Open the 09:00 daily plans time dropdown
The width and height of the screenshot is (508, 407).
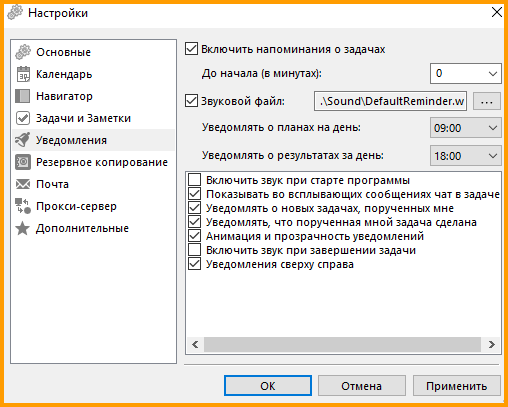tap(466, 128)
